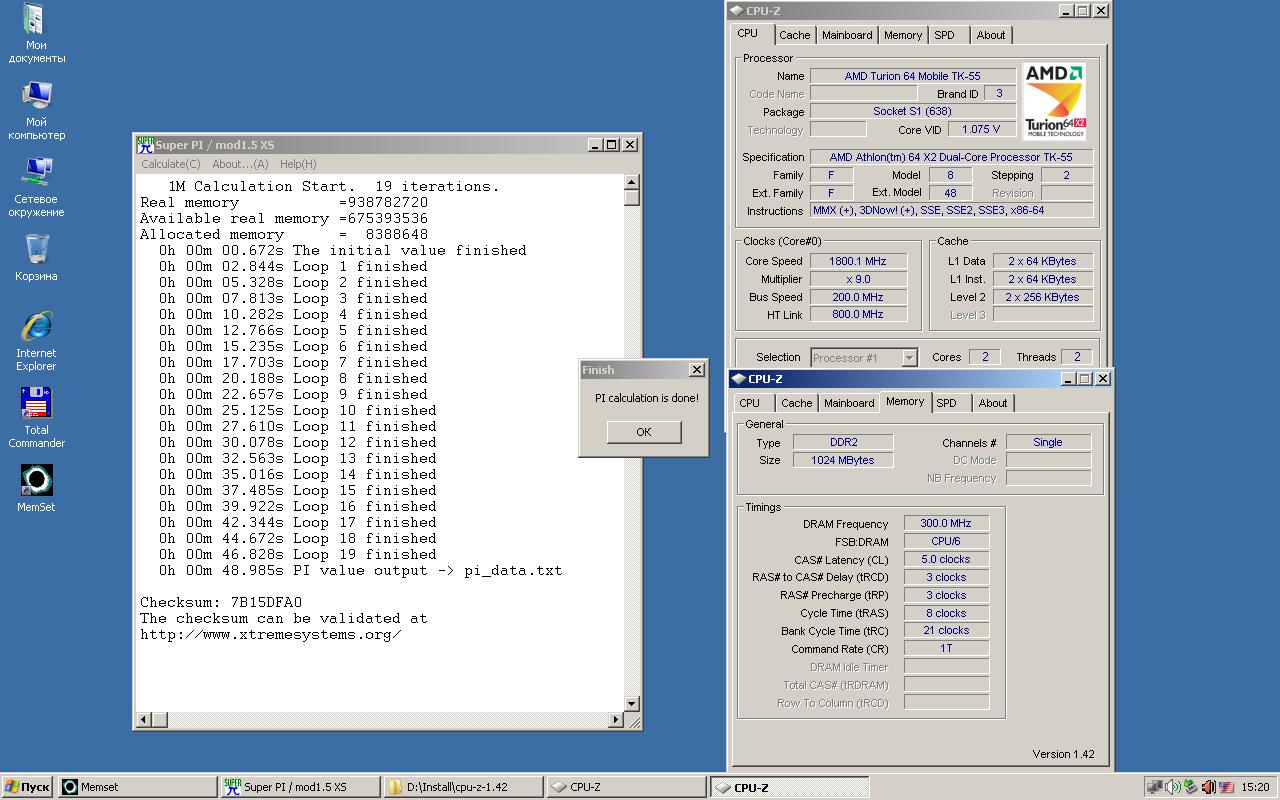The height and width of the screenshot is (800, 1280).
Task: Click the Bank Cycle Time 21 clocks value
Action: pos(946,630)
